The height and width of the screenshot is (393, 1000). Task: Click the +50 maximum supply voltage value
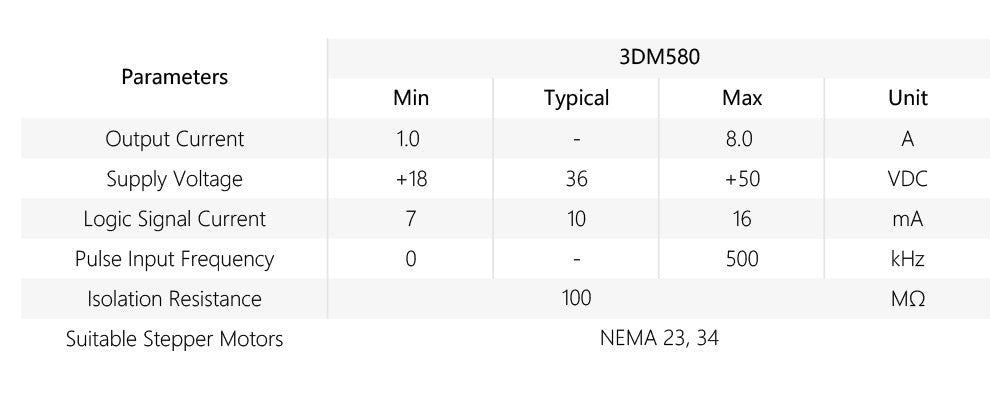coord(742,179)
